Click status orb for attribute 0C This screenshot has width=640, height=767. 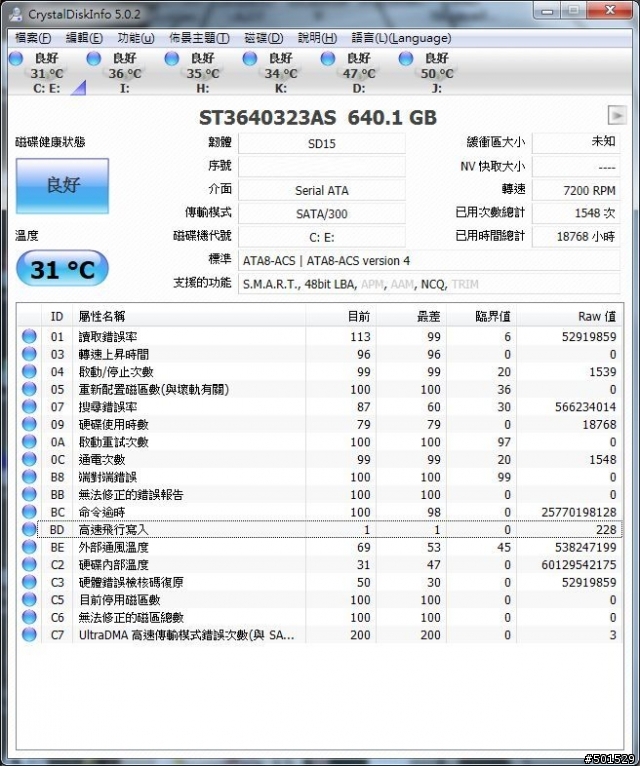[x=29, y=460]
